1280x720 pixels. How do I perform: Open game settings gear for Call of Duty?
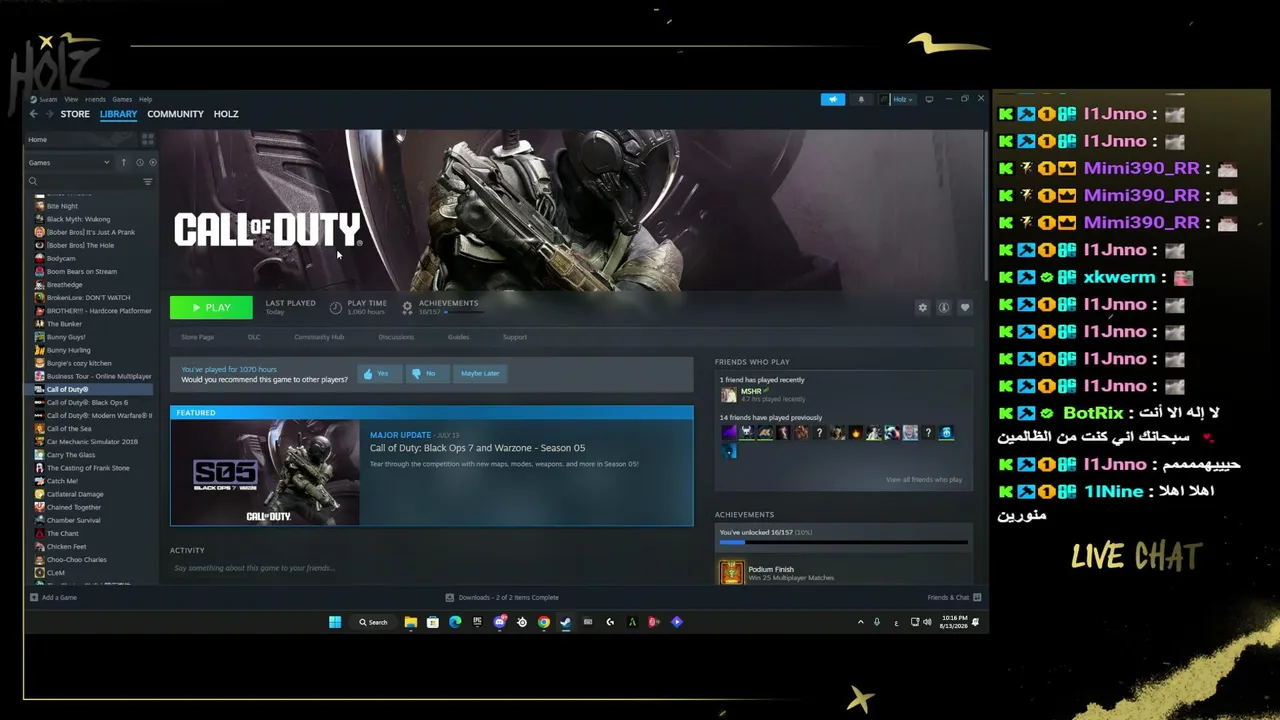click(922, 307)
